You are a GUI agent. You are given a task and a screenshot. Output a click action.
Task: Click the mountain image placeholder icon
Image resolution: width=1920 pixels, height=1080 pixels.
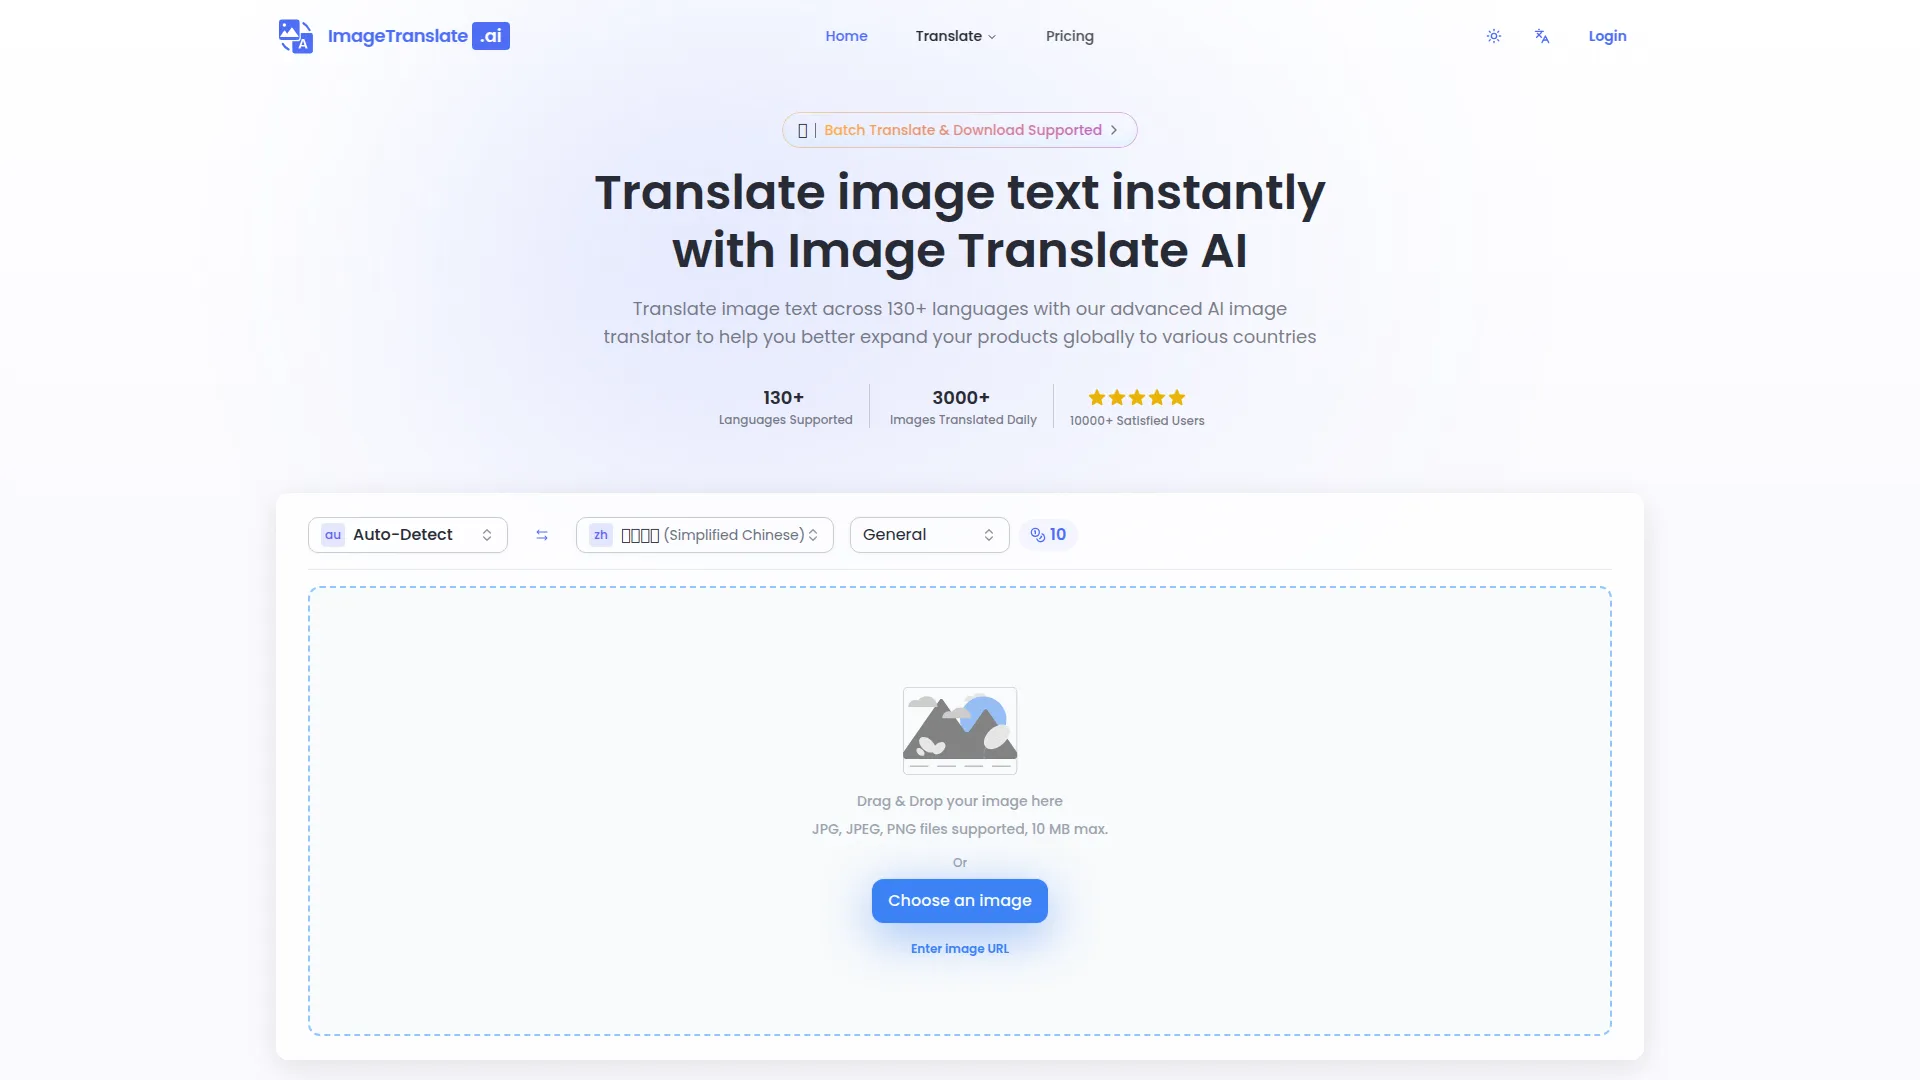(959, 730)
